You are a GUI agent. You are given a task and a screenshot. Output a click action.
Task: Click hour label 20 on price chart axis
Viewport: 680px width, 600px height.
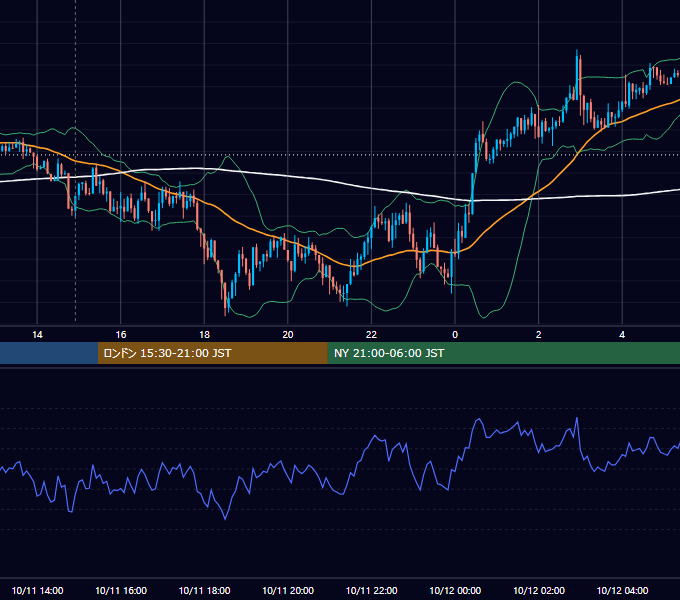click(288, 334)
